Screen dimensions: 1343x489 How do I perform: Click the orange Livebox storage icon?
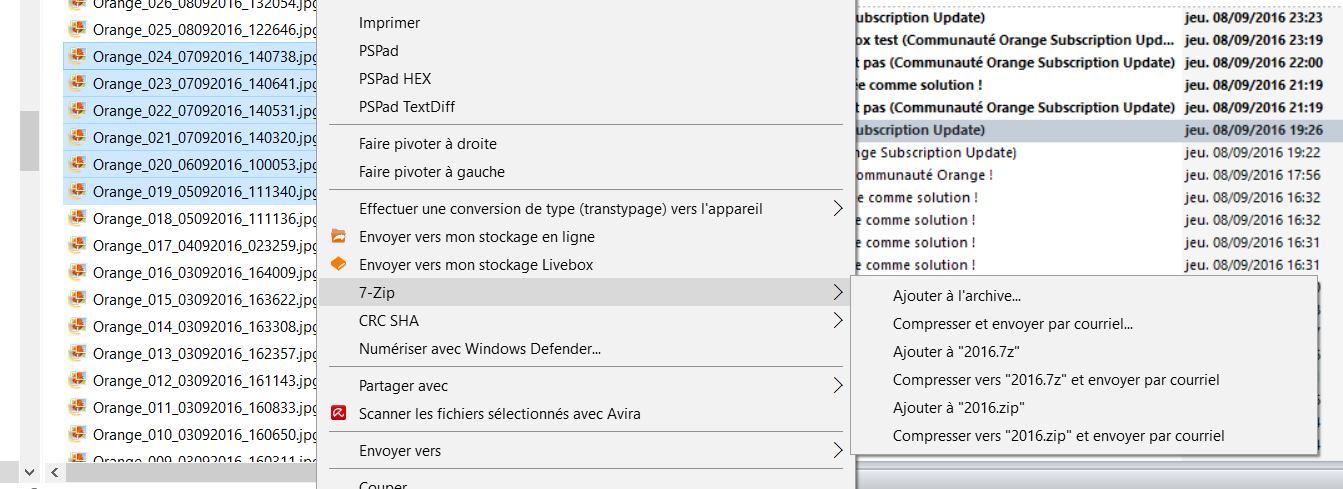click(338, 265)
